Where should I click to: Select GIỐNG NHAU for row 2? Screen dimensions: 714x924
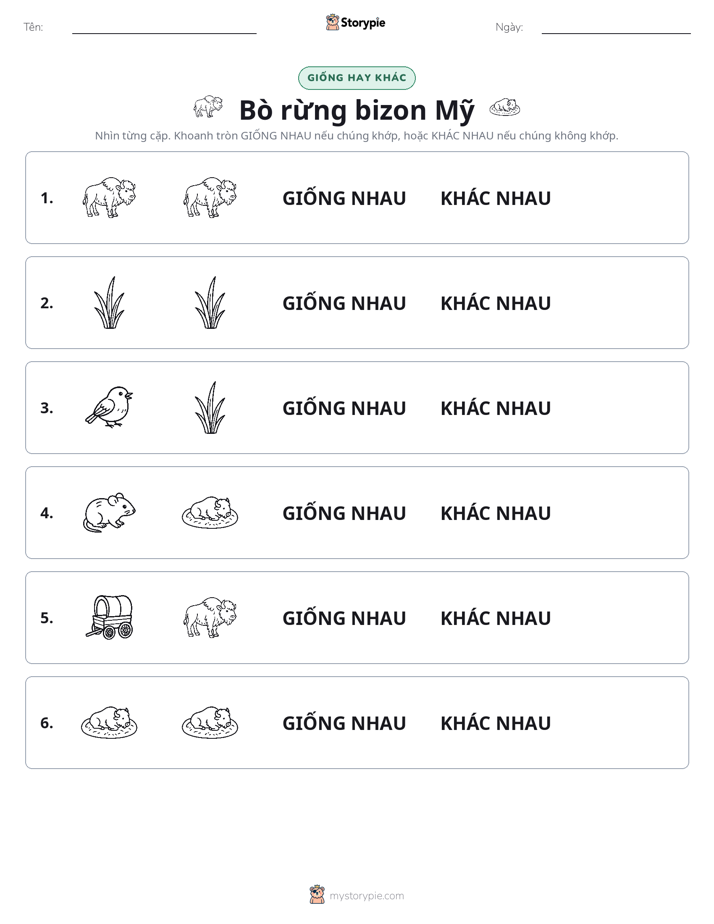pos(344,303)
